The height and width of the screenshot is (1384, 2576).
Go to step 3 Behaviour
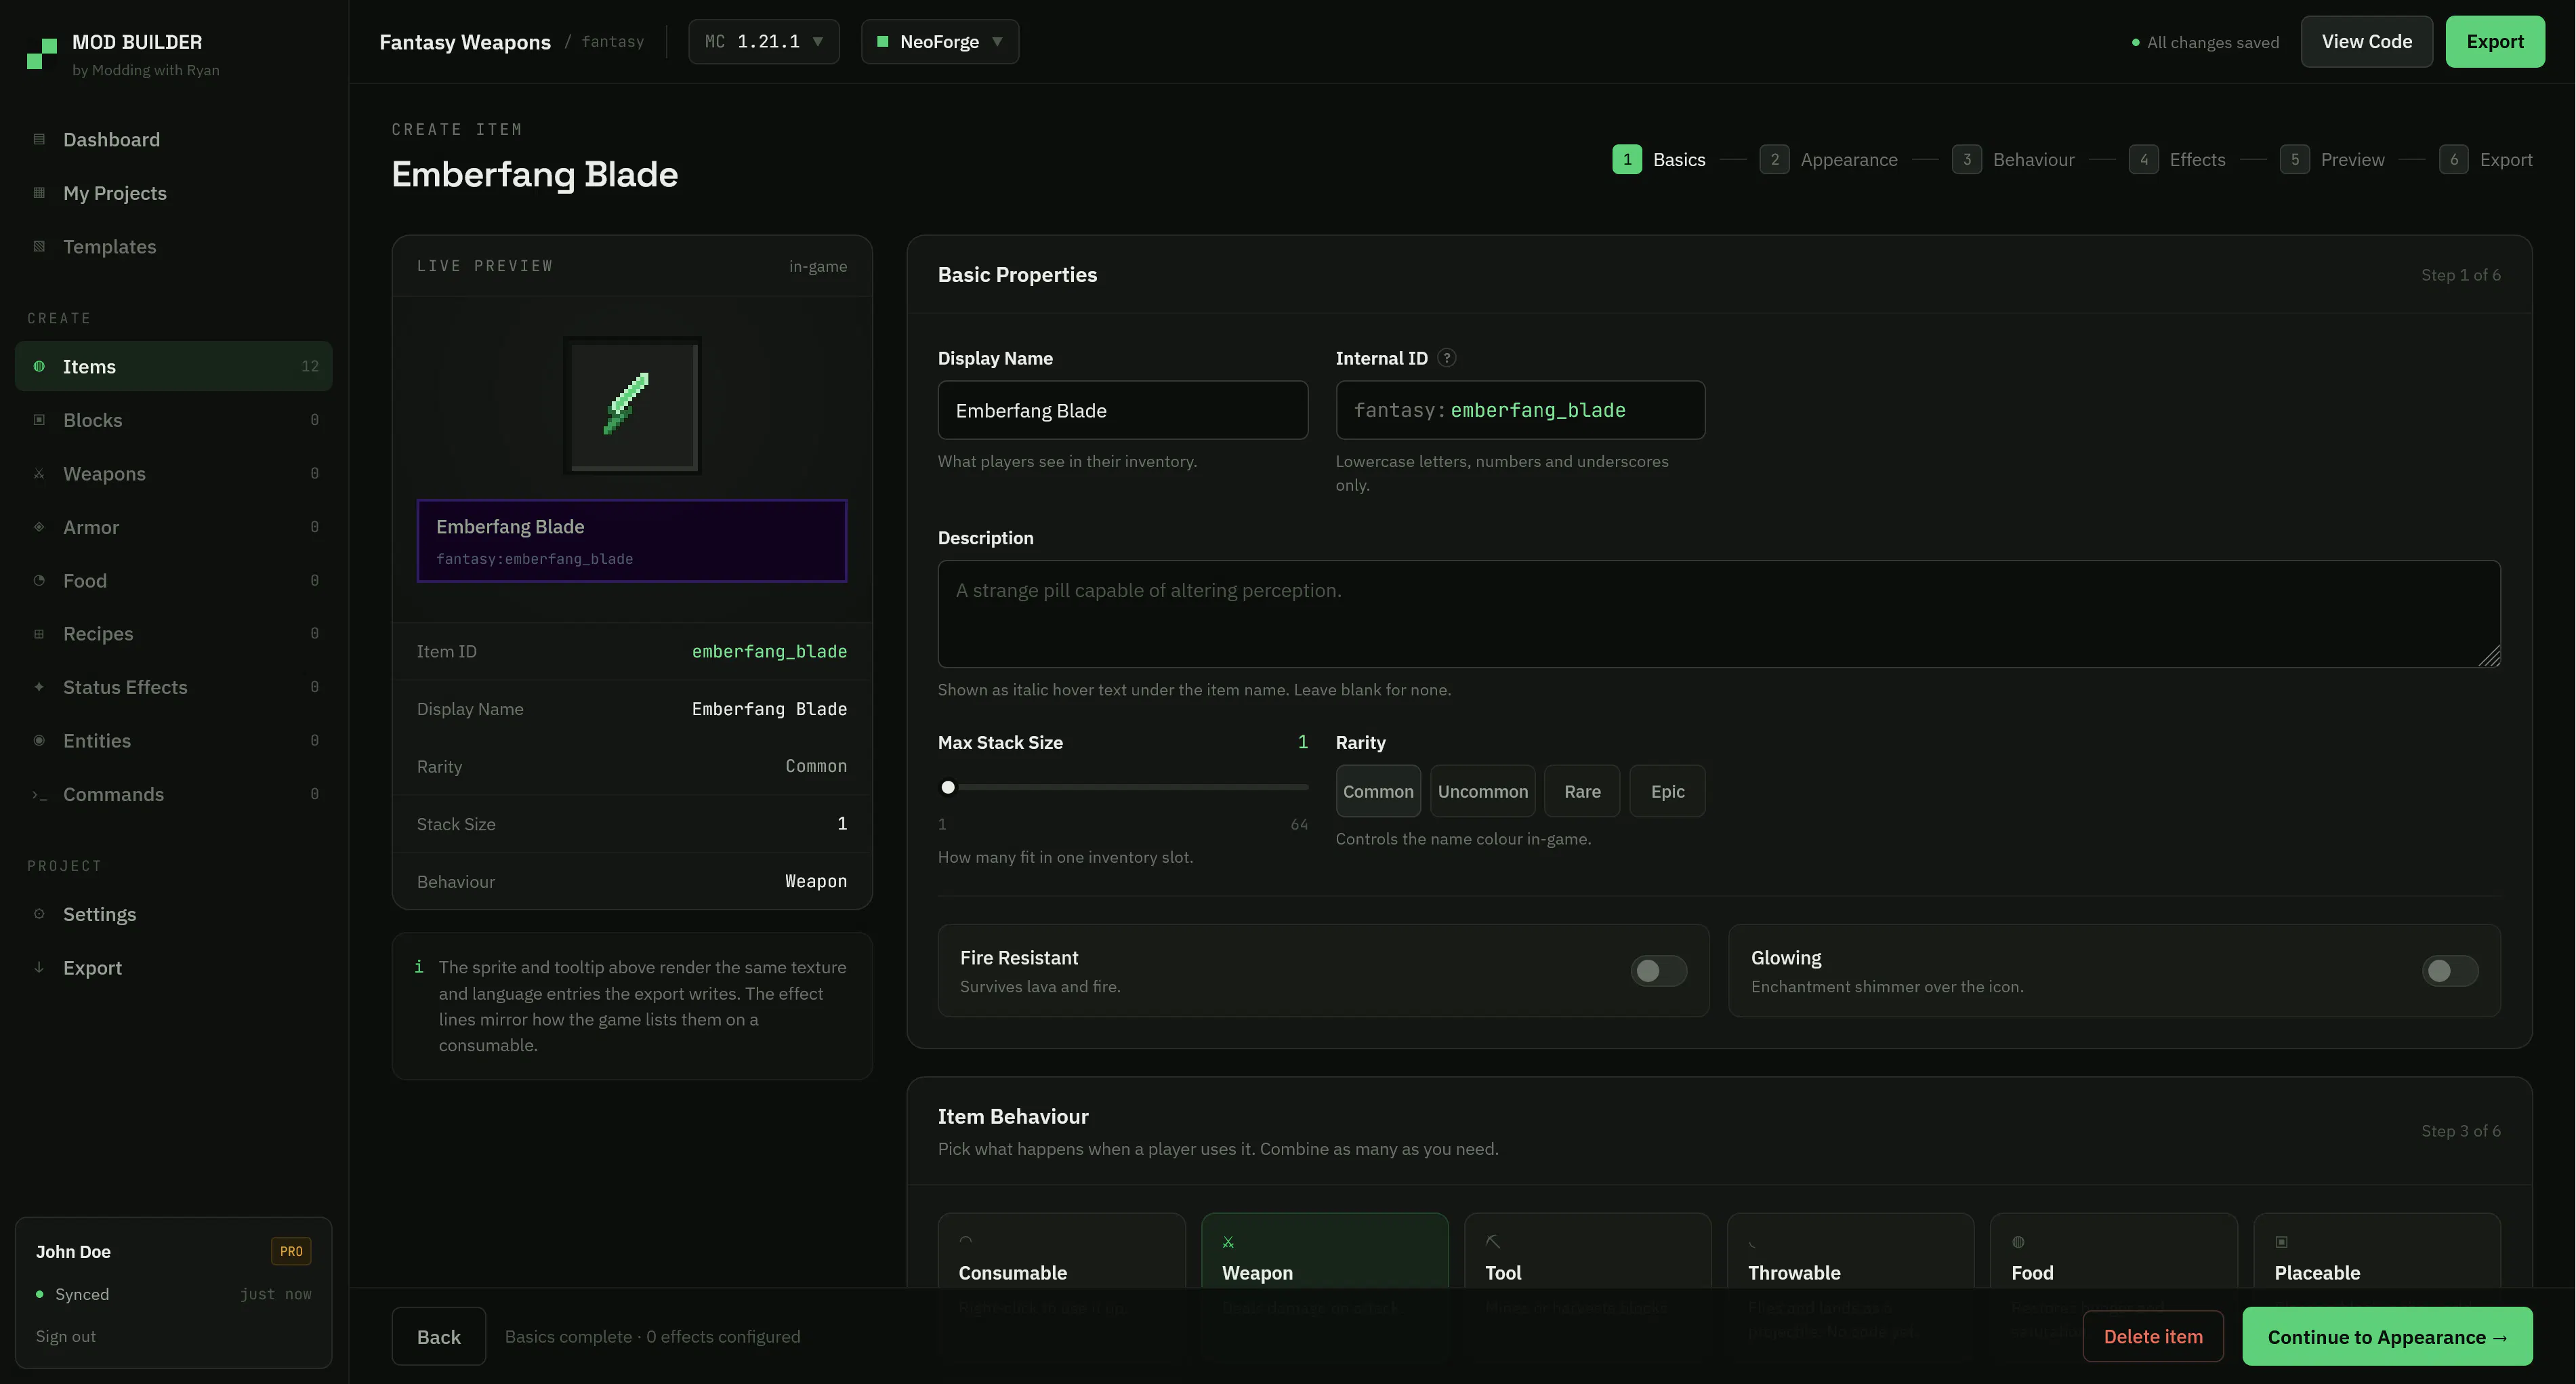click(x=2013, y=159)
